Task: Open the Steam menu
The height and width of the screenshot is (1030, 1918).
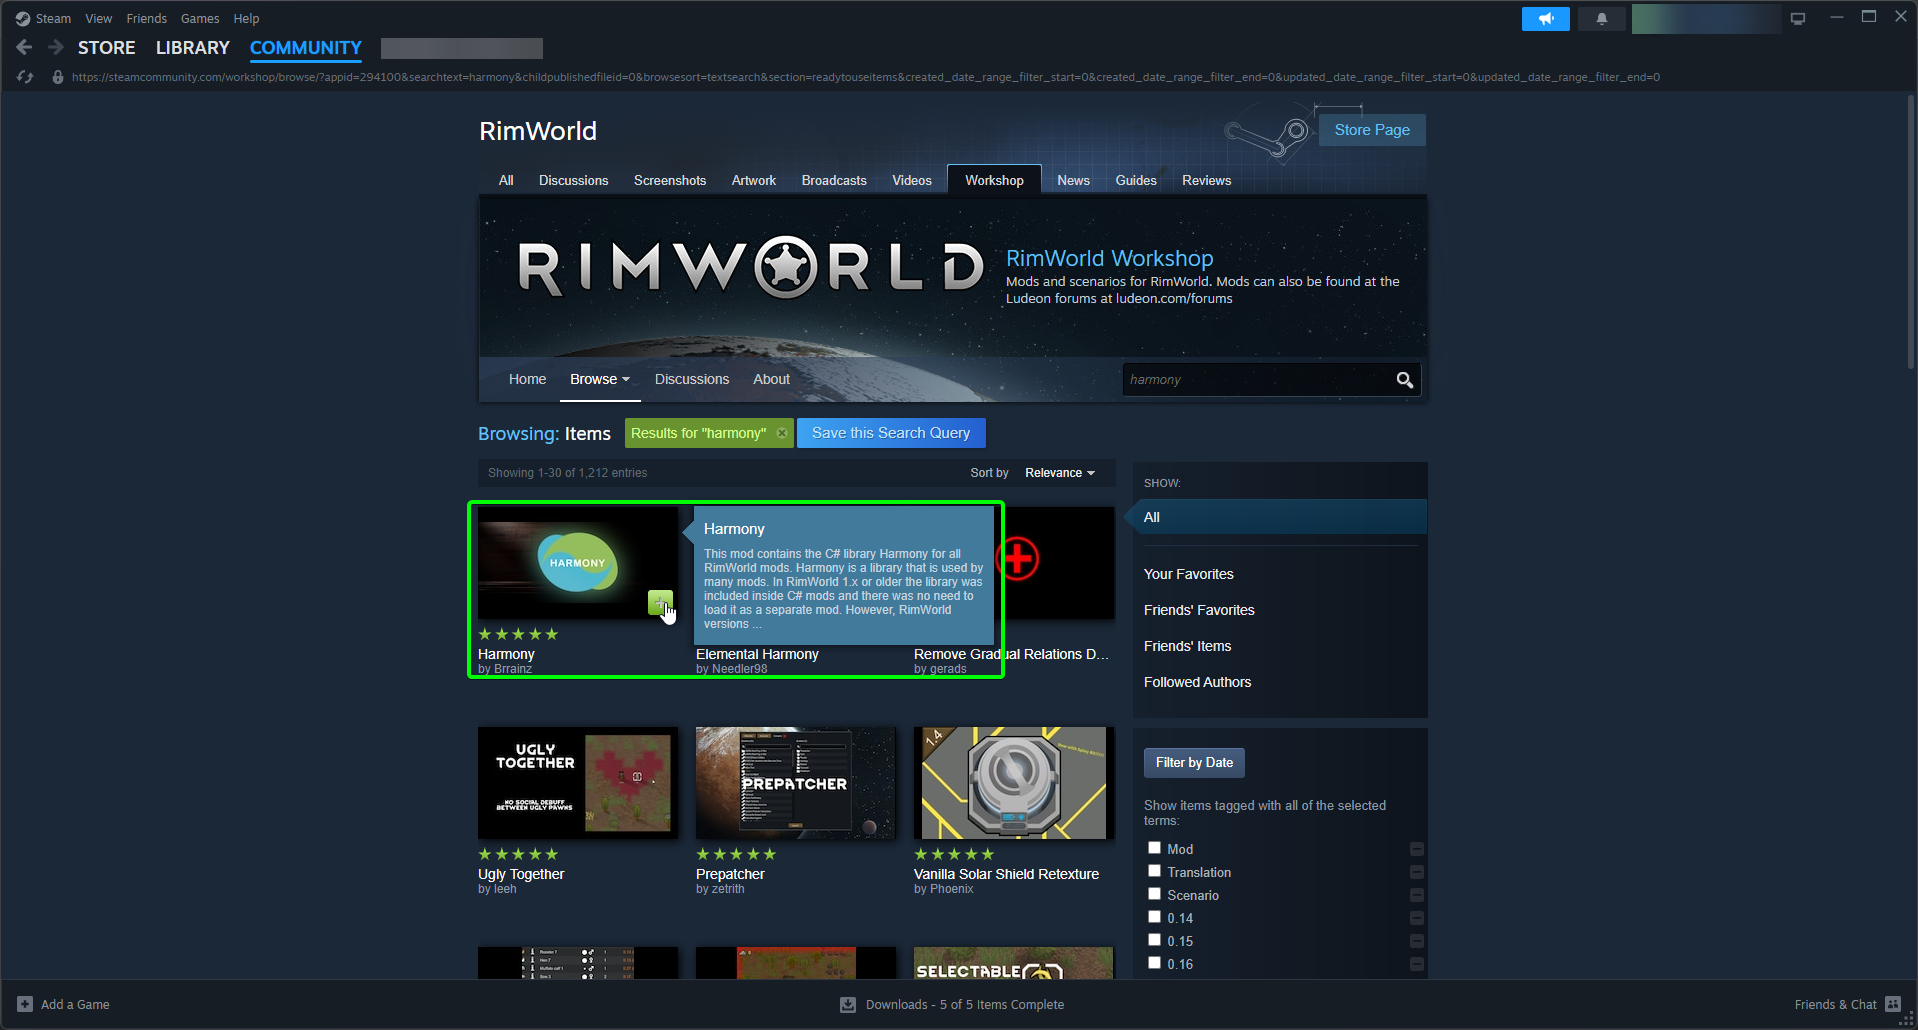Action: pos(53,18)
